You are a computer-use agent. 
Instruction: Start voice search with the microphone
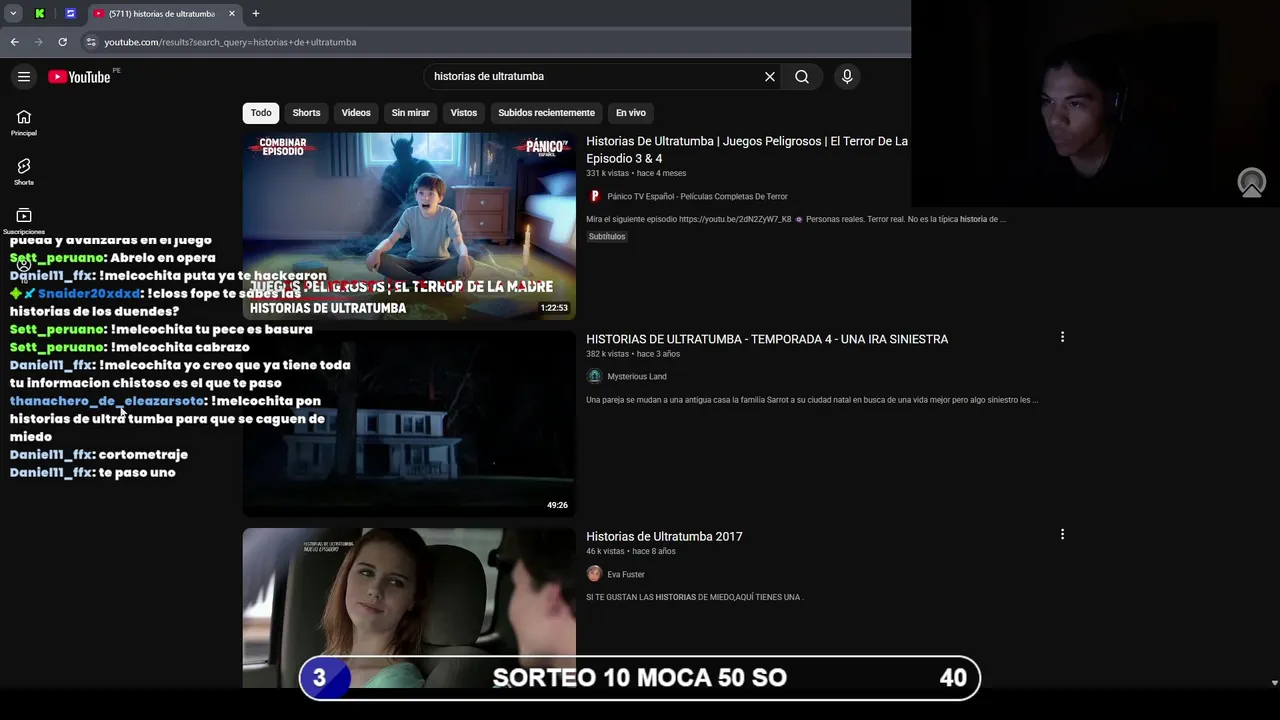point(847,77)
